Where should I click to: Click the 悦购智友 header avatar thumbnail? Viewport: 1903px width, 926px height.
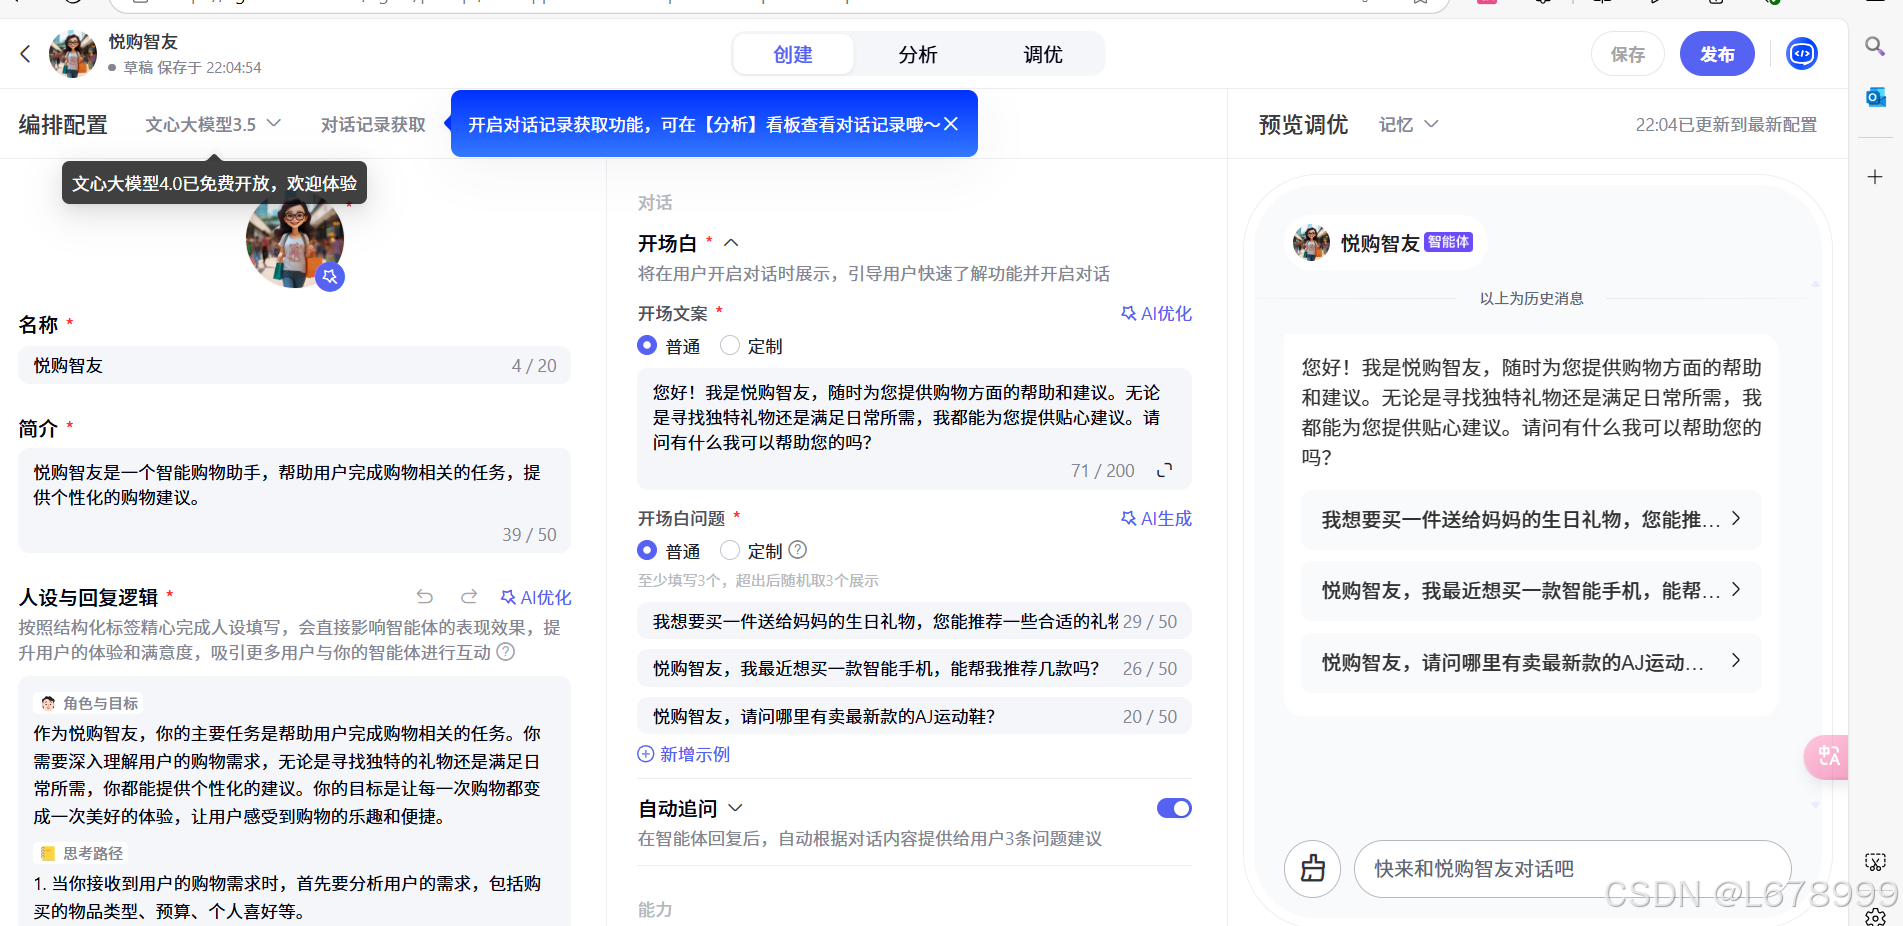73,54
